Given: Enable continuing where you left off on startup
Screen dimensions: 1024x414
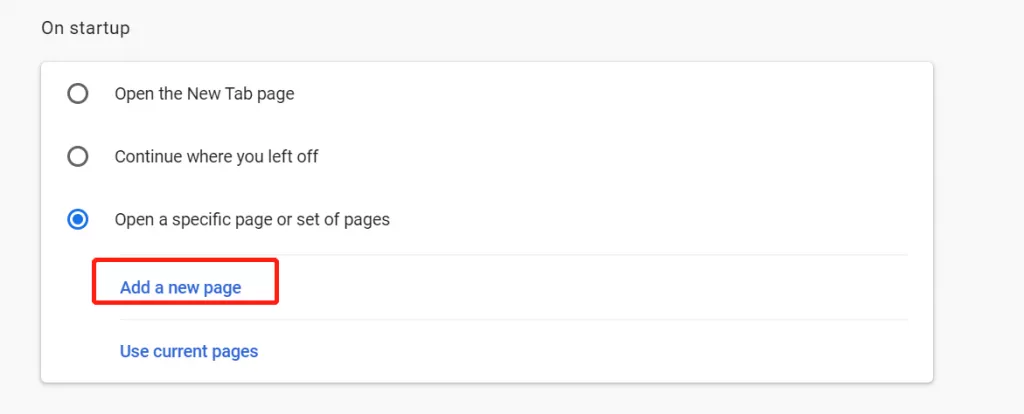Looking at the screenshot, I should [77, 157].
